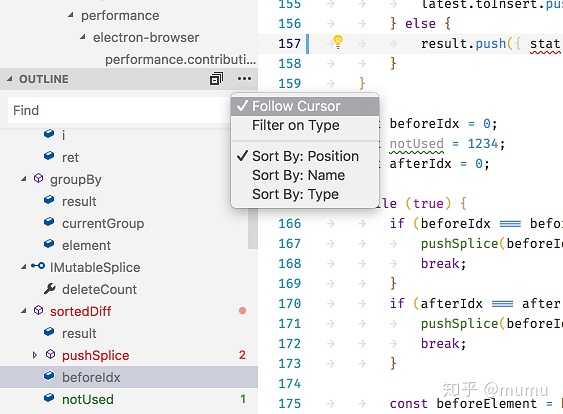
Task: Click the interface icon next to IMutableSplice
Action: click(x=38, y=266)
